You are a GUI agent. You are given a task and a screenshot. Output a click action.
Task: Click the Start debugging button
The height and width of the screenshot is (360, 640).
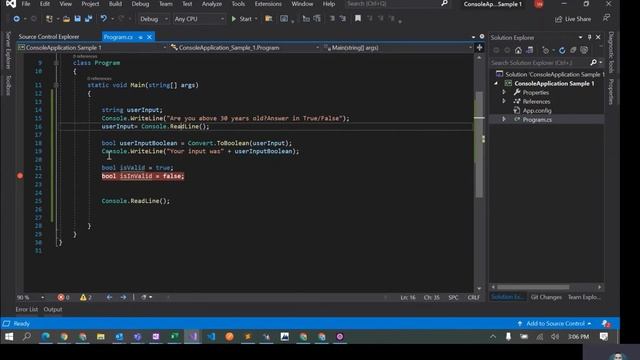click(241, 19)
